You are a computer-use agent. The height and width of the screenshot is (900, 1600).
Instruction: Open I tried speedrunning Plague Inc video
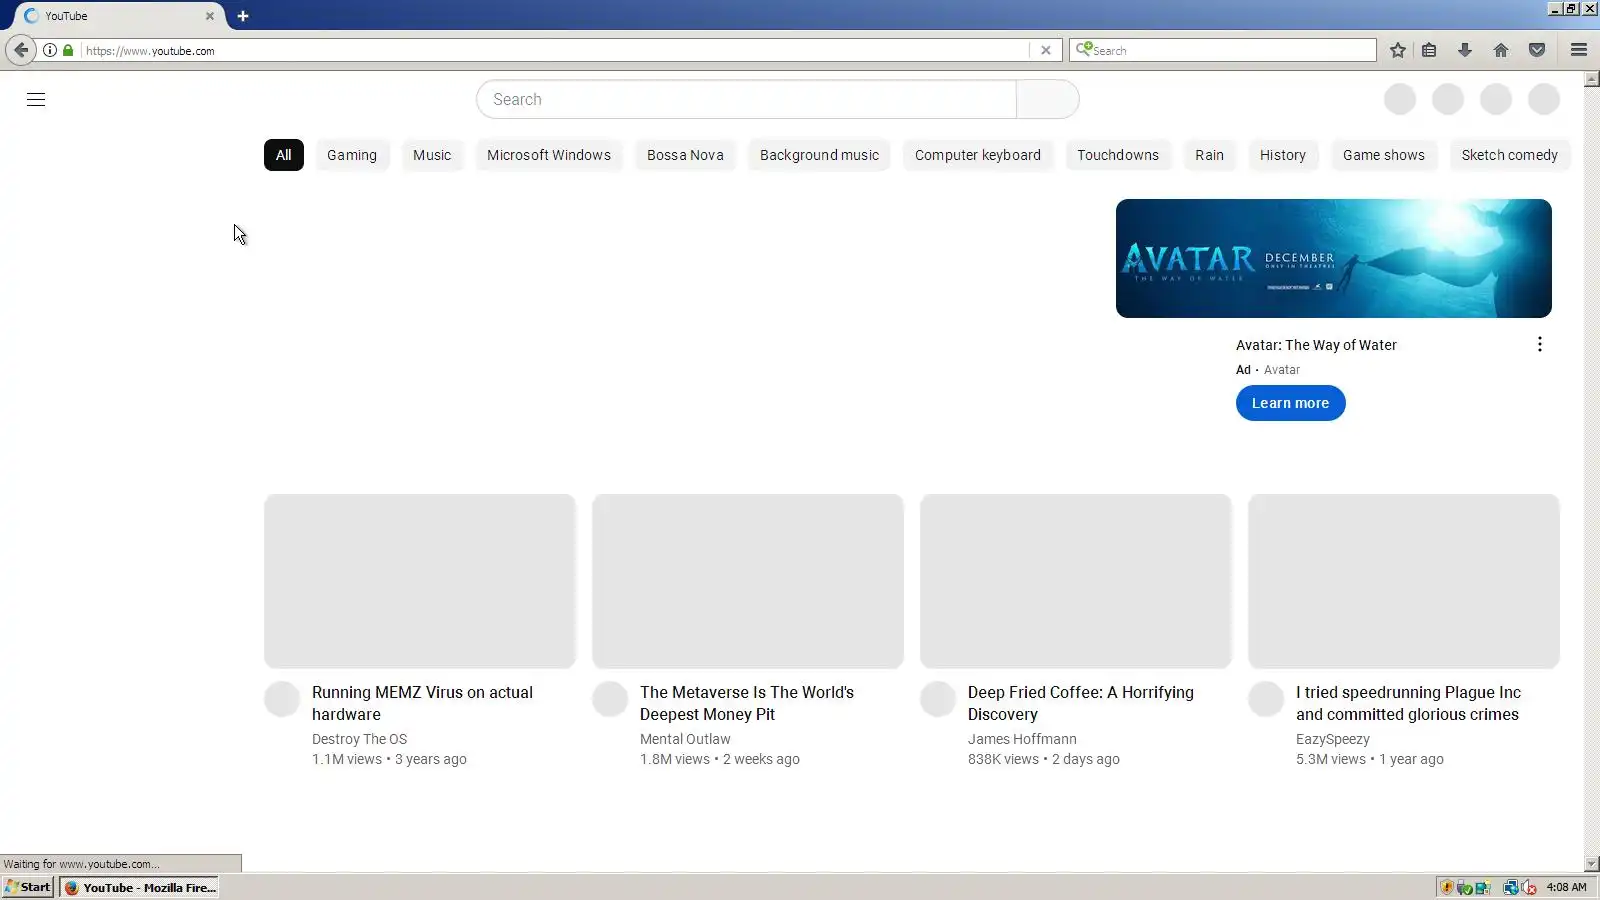click(1408, 703)
